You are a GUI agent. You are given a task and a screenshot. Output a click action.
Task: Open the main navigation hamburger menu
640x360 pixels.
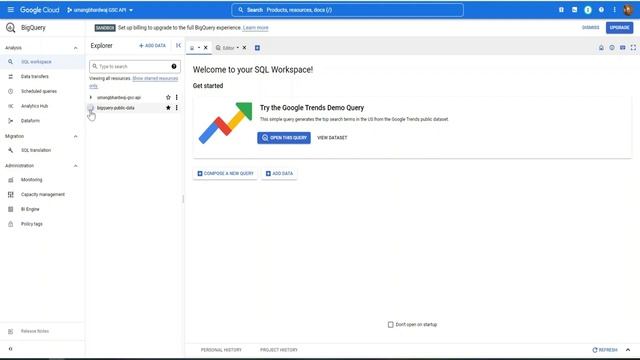click(x=11, y=10)
